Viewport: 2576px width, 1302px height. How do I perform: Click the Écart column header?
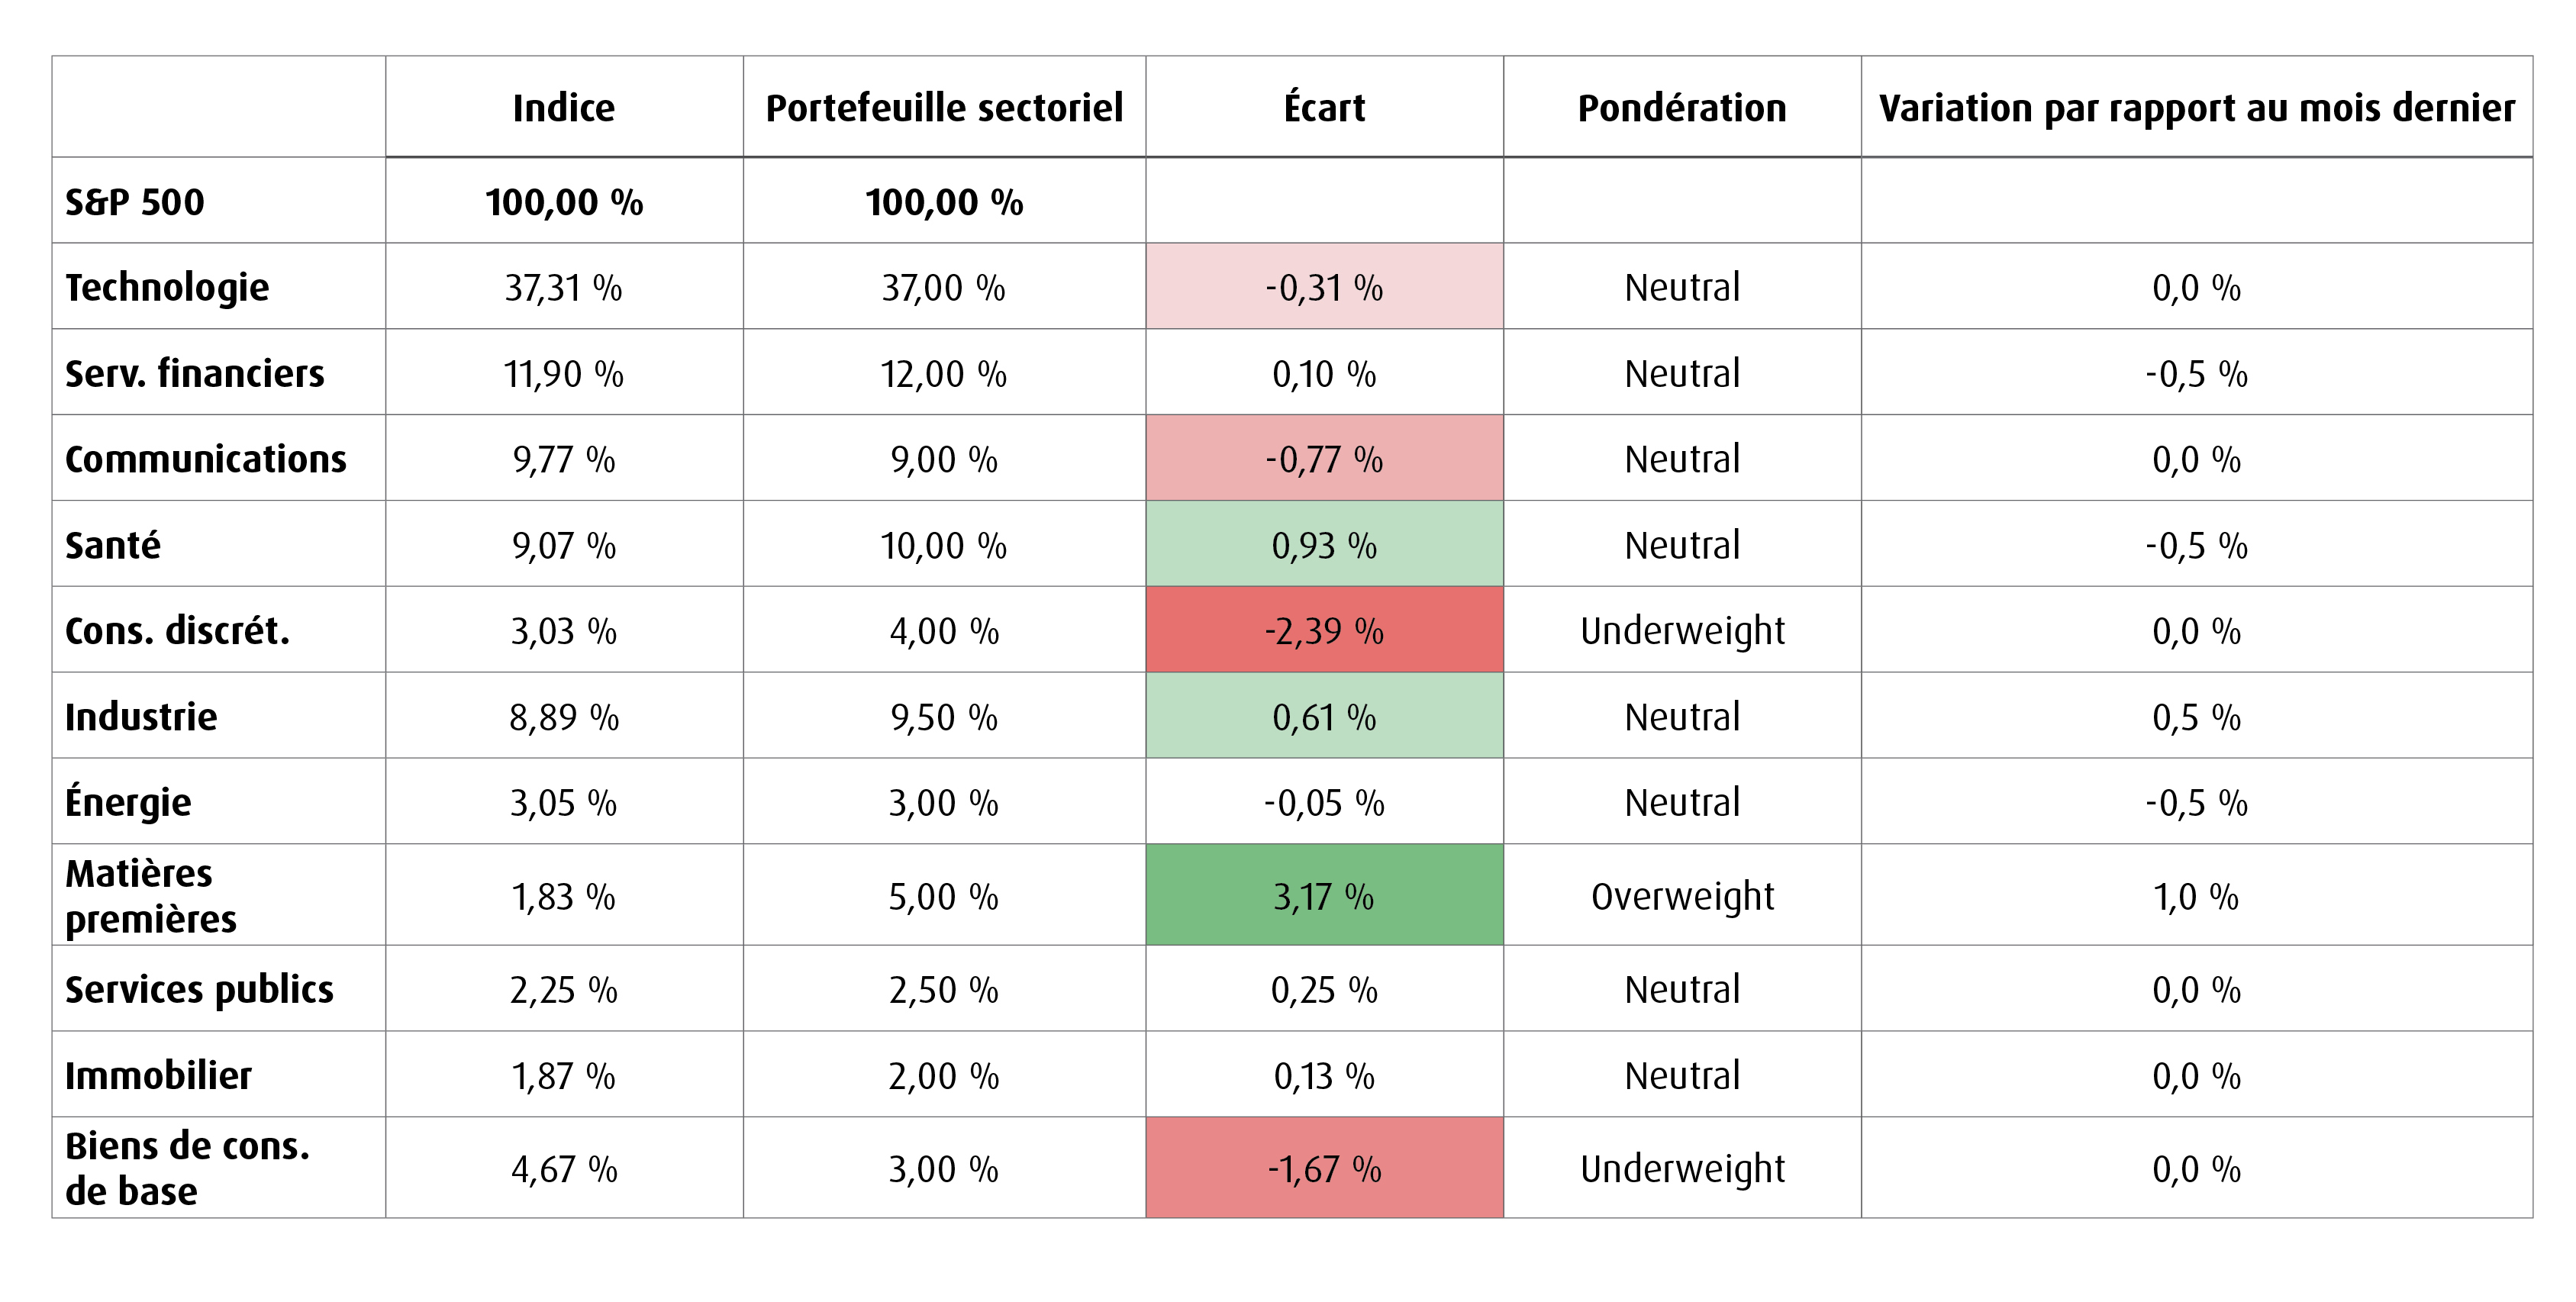1324,106
